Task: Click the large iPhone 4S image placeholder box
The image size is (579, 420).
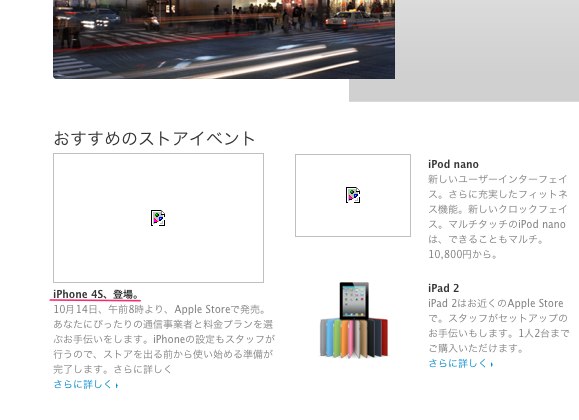Action: tap(158, 218)
